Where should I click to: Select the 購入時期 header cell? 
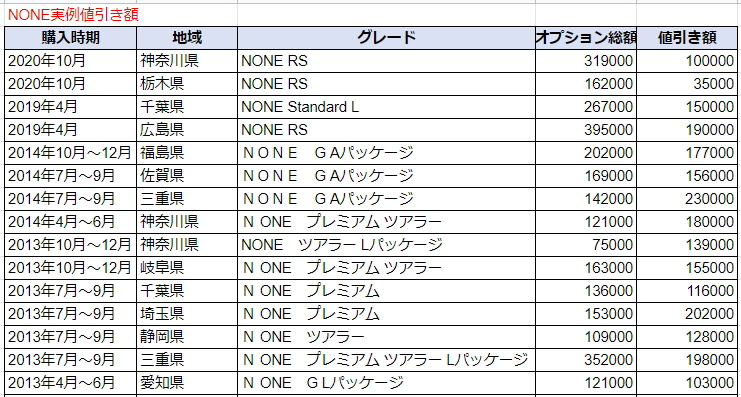tap(71, 38)
